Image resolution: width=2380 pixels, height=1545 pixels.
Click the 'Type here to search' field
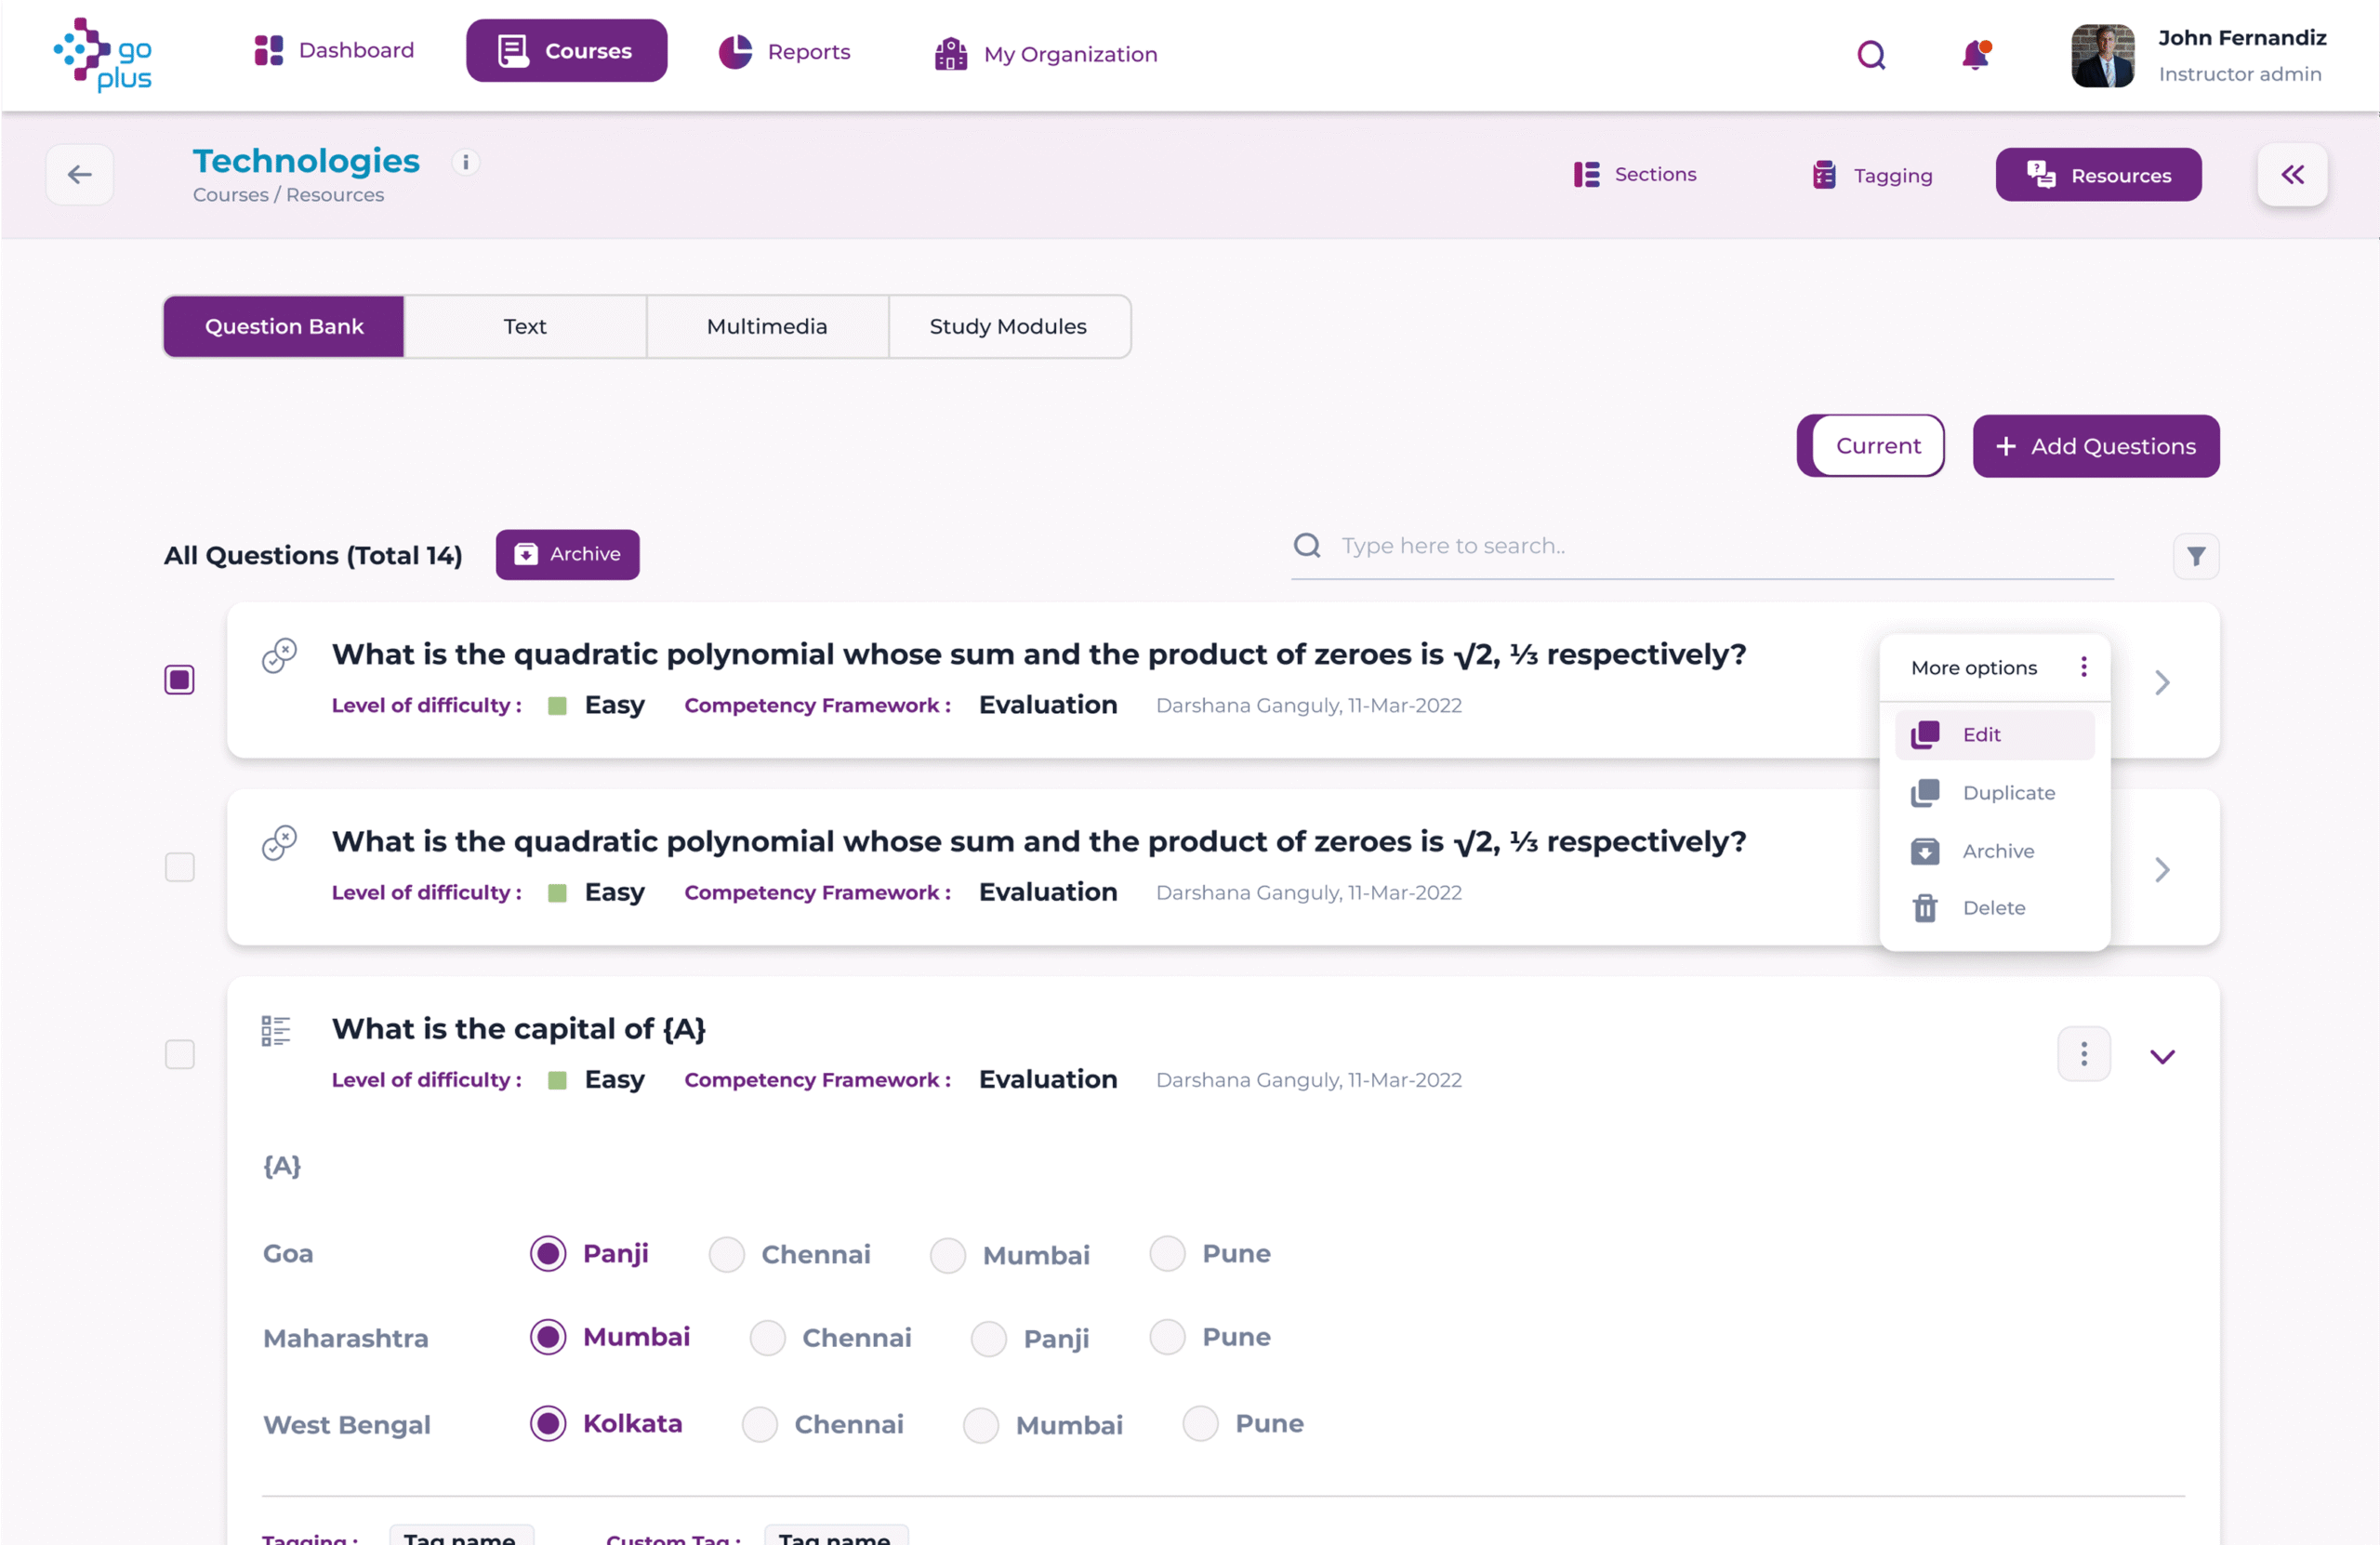1700,546
